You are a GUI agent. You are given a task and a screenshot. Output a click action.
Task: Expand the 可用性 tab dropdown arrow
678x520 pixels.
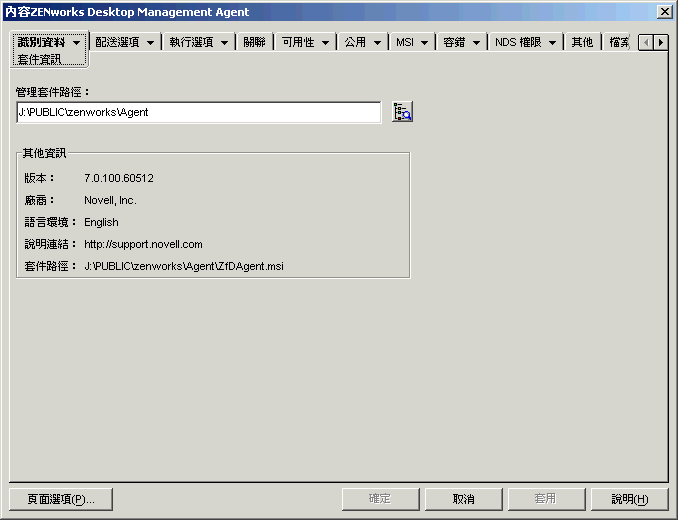click(326, 43)
